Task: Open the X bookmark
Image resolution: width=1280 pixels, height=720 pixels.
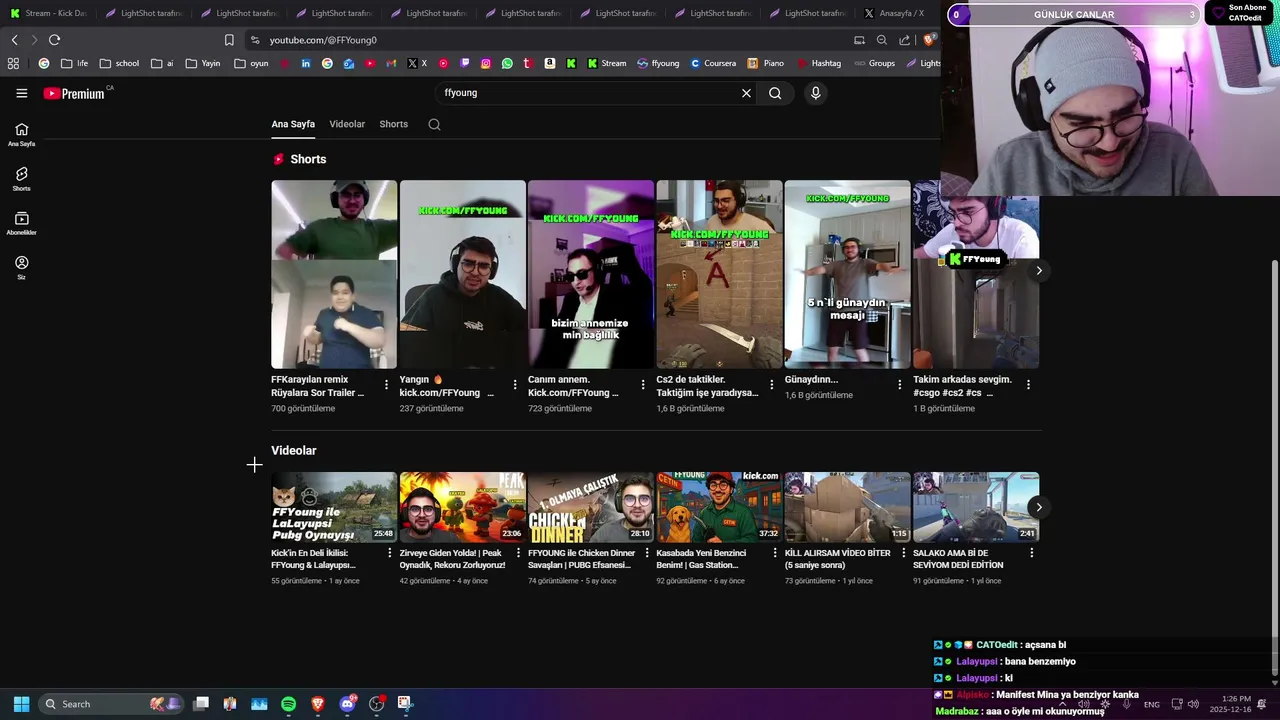Action: tap(417, 63)
